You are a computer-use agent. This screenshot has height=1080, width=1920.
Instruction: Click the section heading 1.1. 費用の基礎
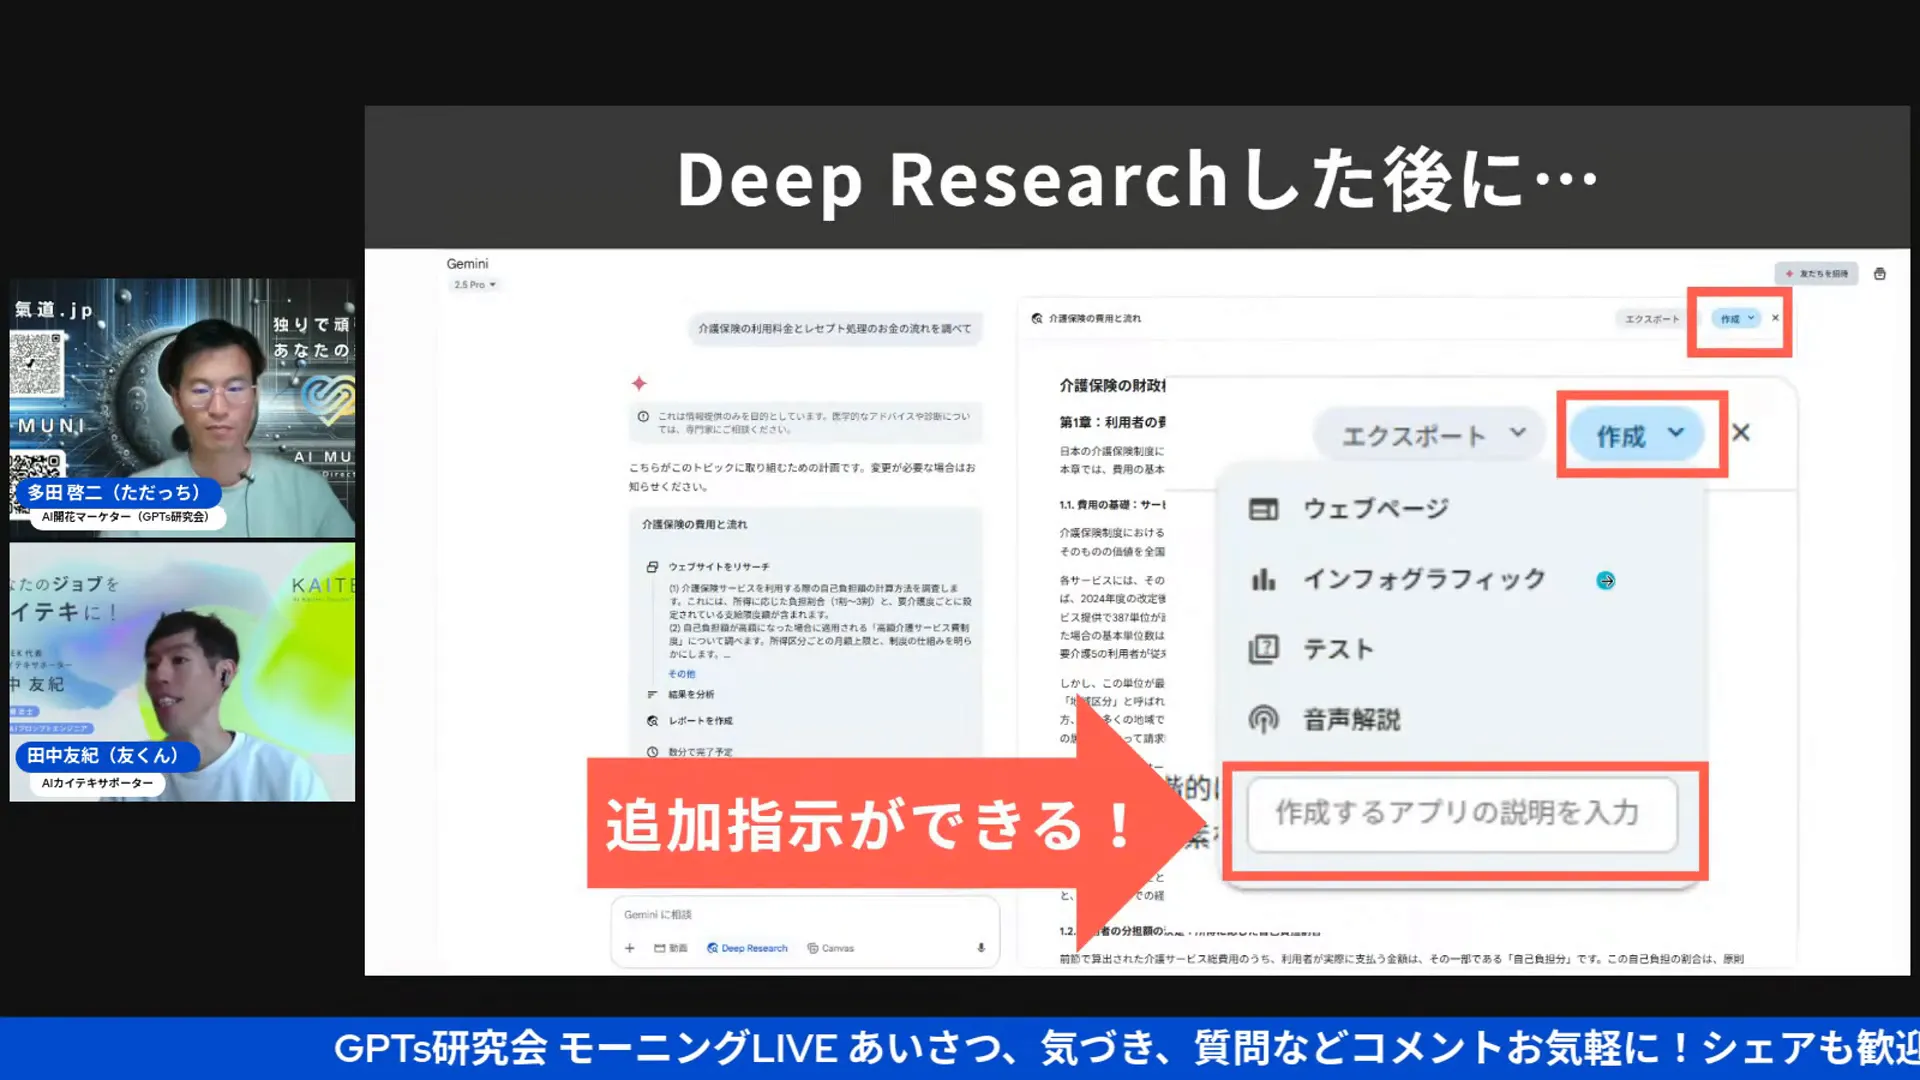click(x=1113, y=505)
